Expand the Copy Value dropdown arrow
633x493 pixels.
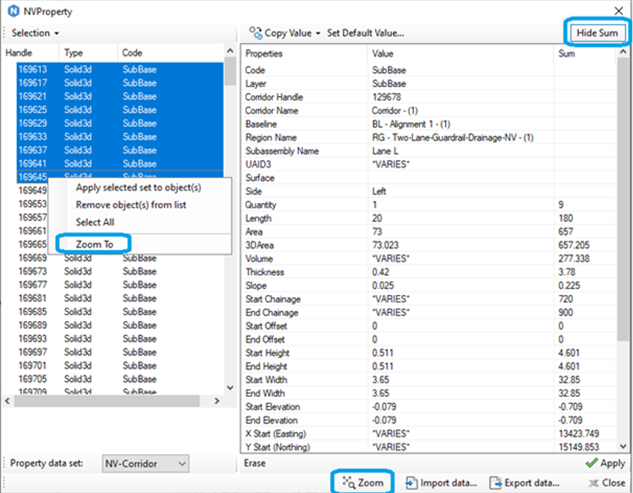(318, 34)
